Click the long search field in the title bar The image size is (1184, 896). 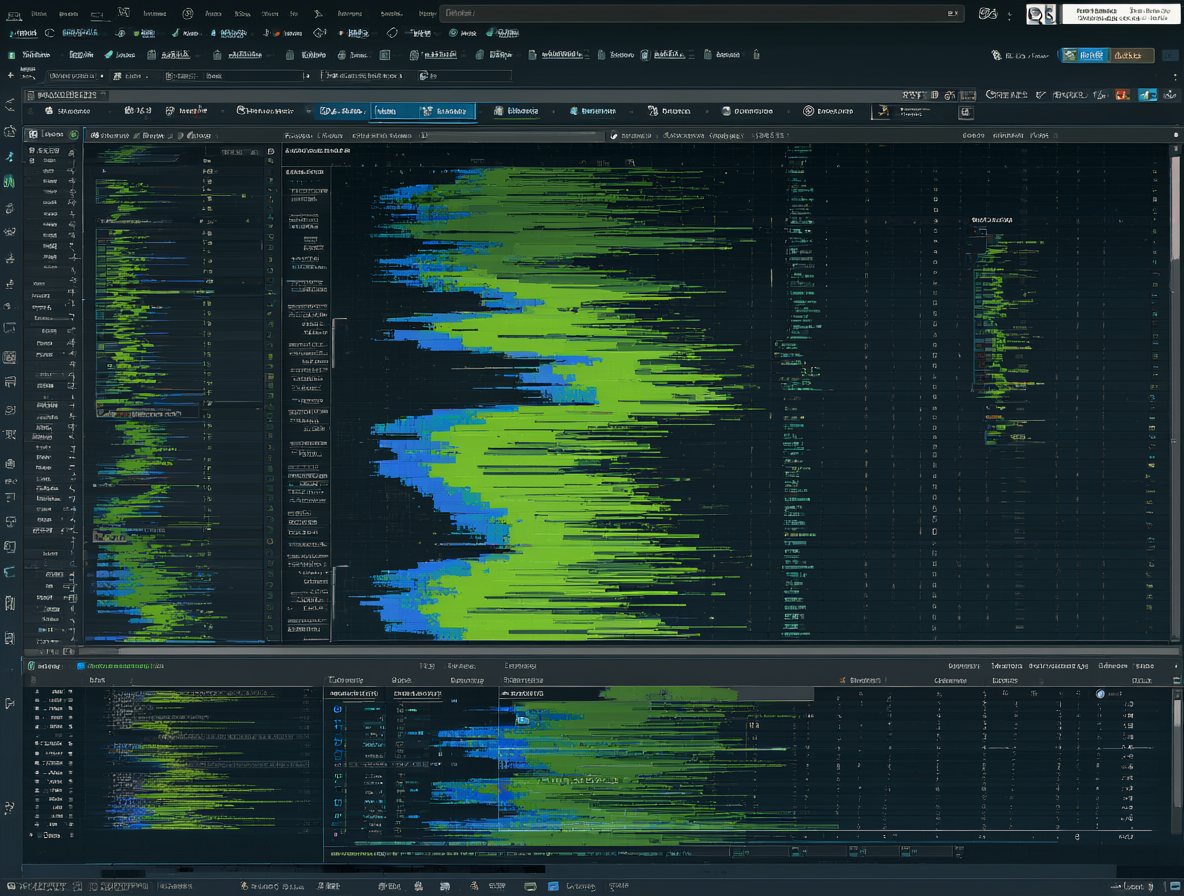pyautogui.click(x=701, y=13)
